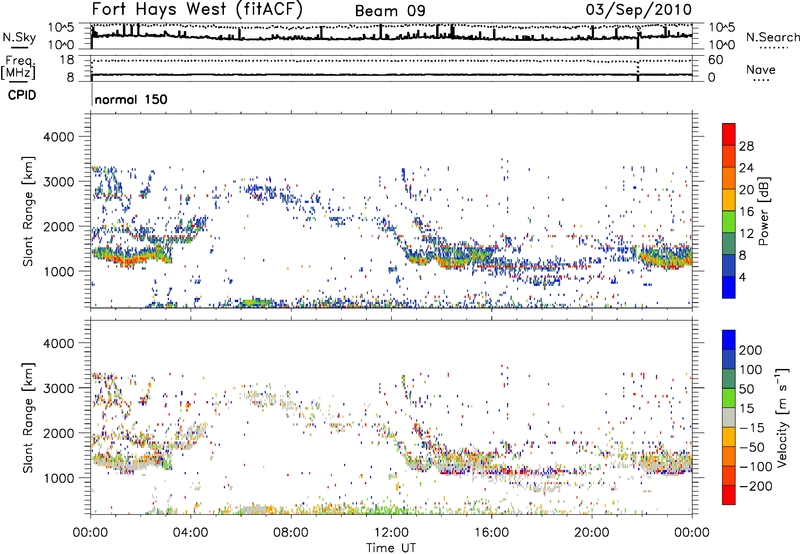Click the Velocity color bar value '50'
Screen dimensions: 800x554
tap(746, 389)
